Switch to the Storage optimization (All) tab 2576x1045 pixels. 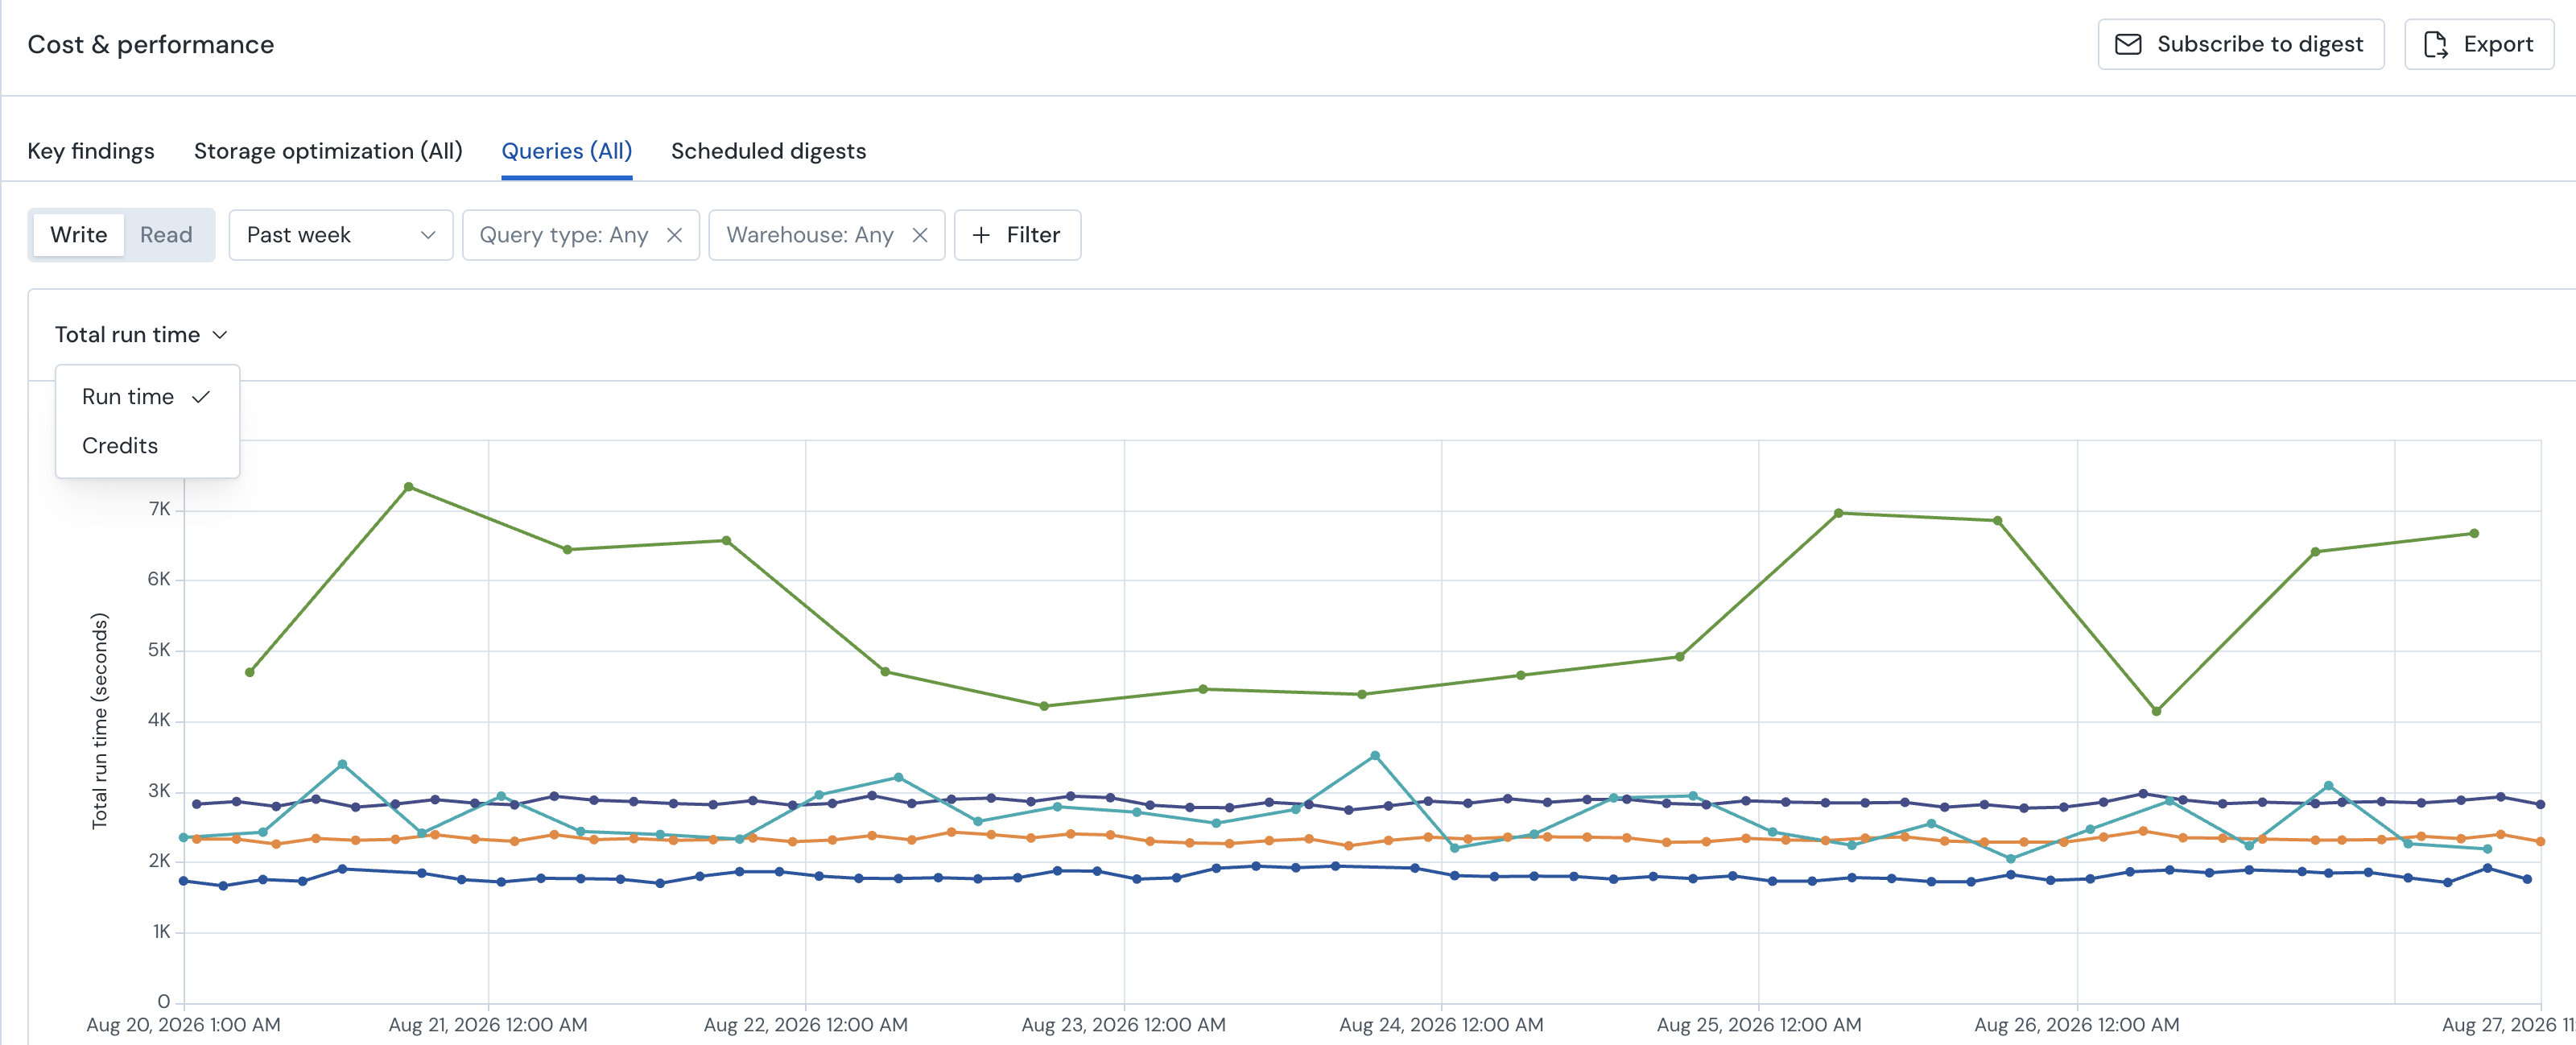click(x=328, y=151)
